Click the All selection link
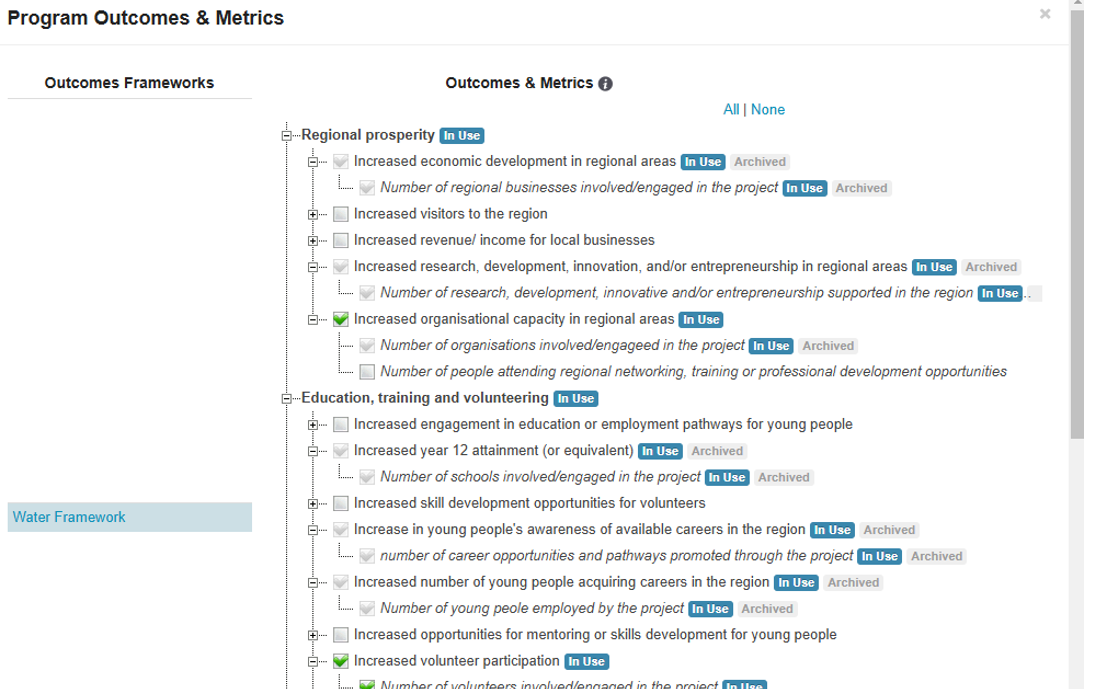Viewport: 1113px width, 689px height. click(x=731, y=109)
